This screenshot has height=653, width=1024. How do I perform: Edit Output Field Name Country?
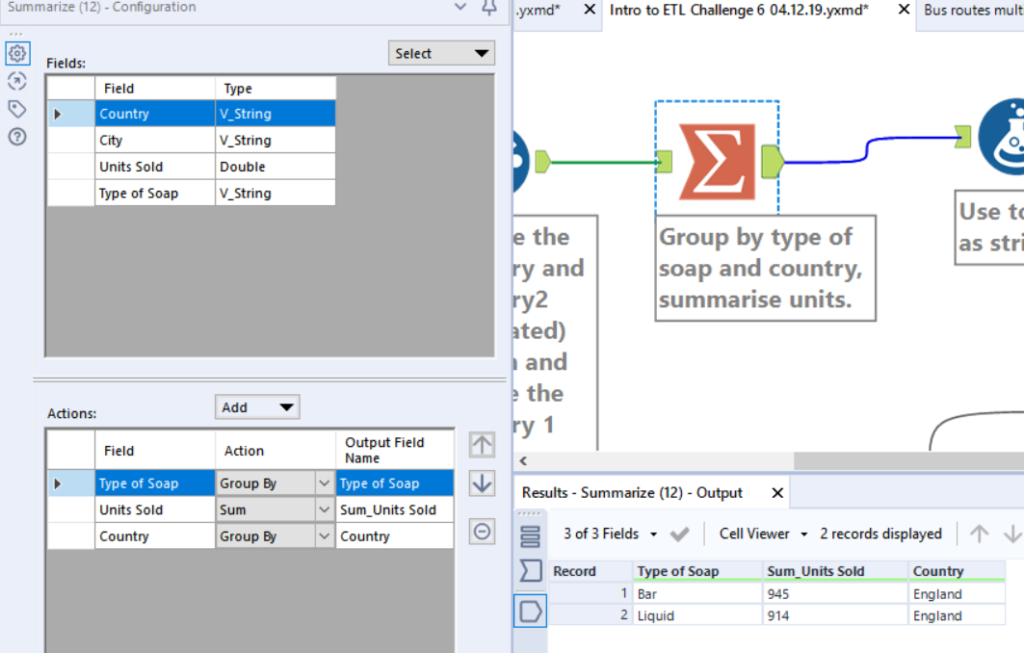pyautogui.click(x=394, y=537)
